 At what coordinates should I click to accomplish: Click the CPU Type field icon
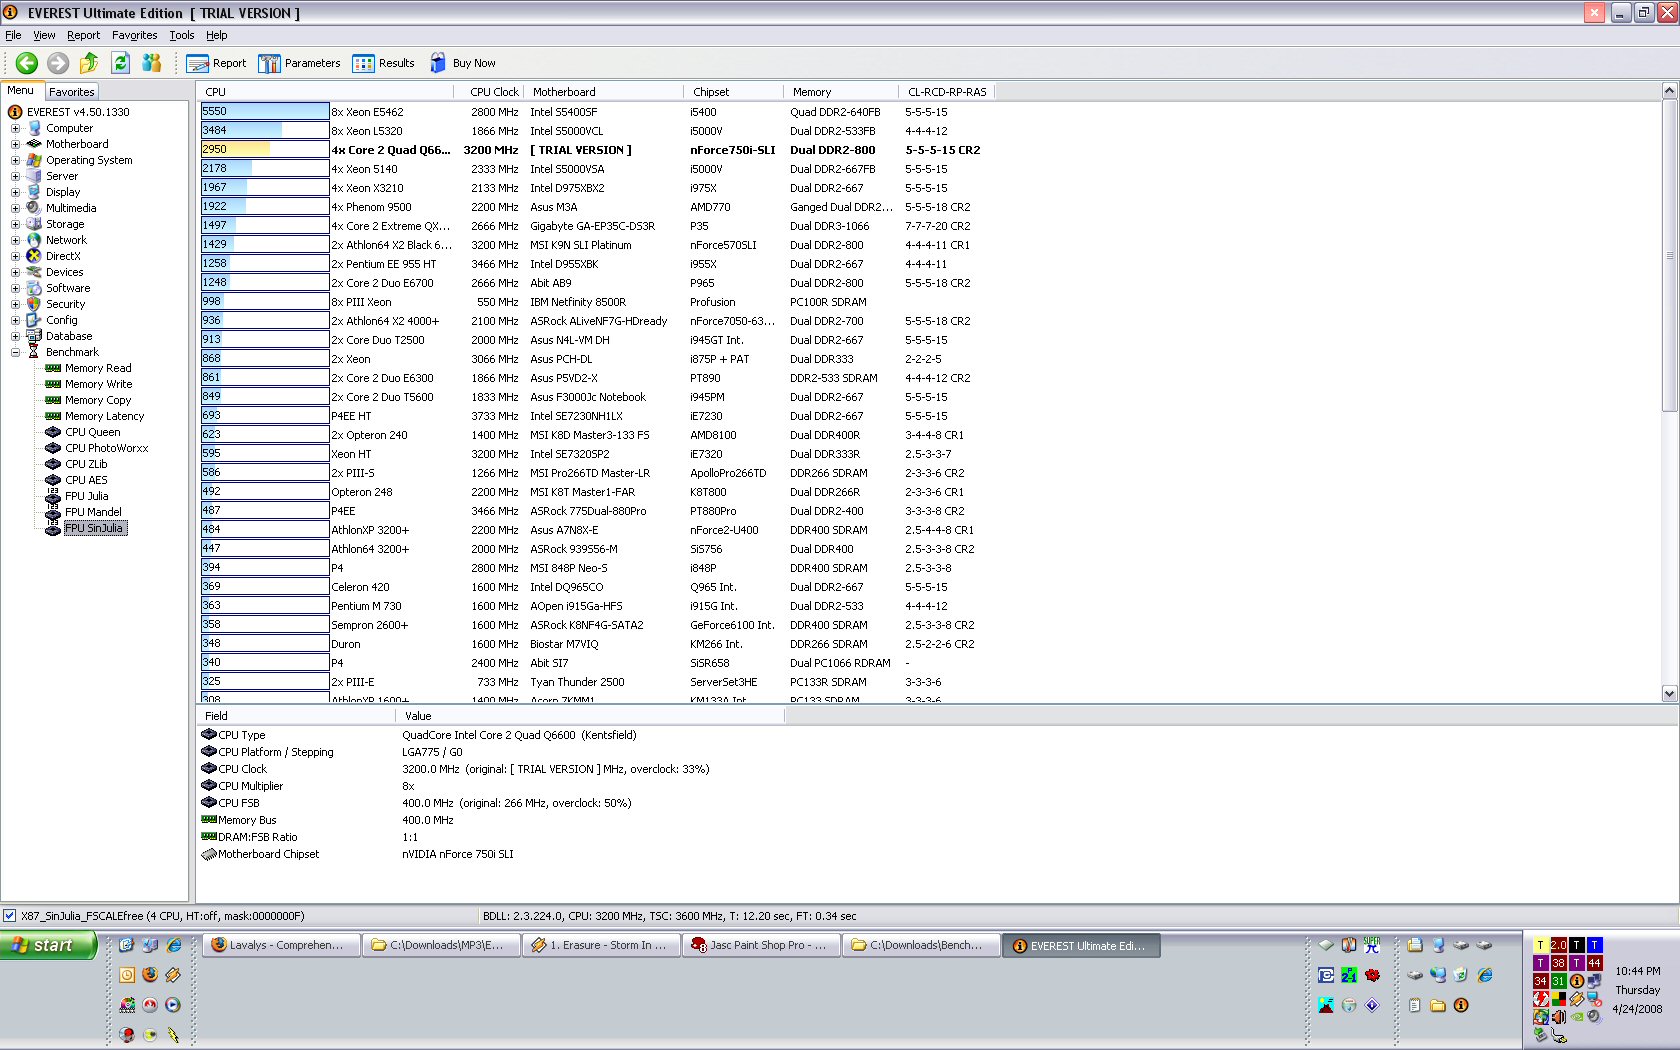[209, 735]
